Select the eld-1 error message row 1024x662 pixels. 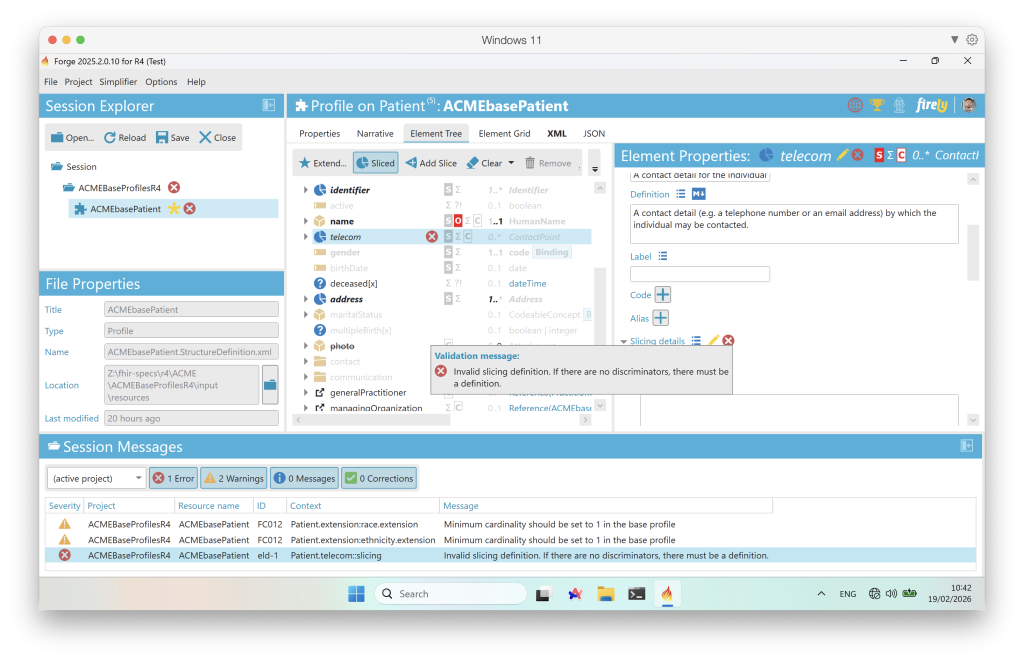(x=511, y=555)
